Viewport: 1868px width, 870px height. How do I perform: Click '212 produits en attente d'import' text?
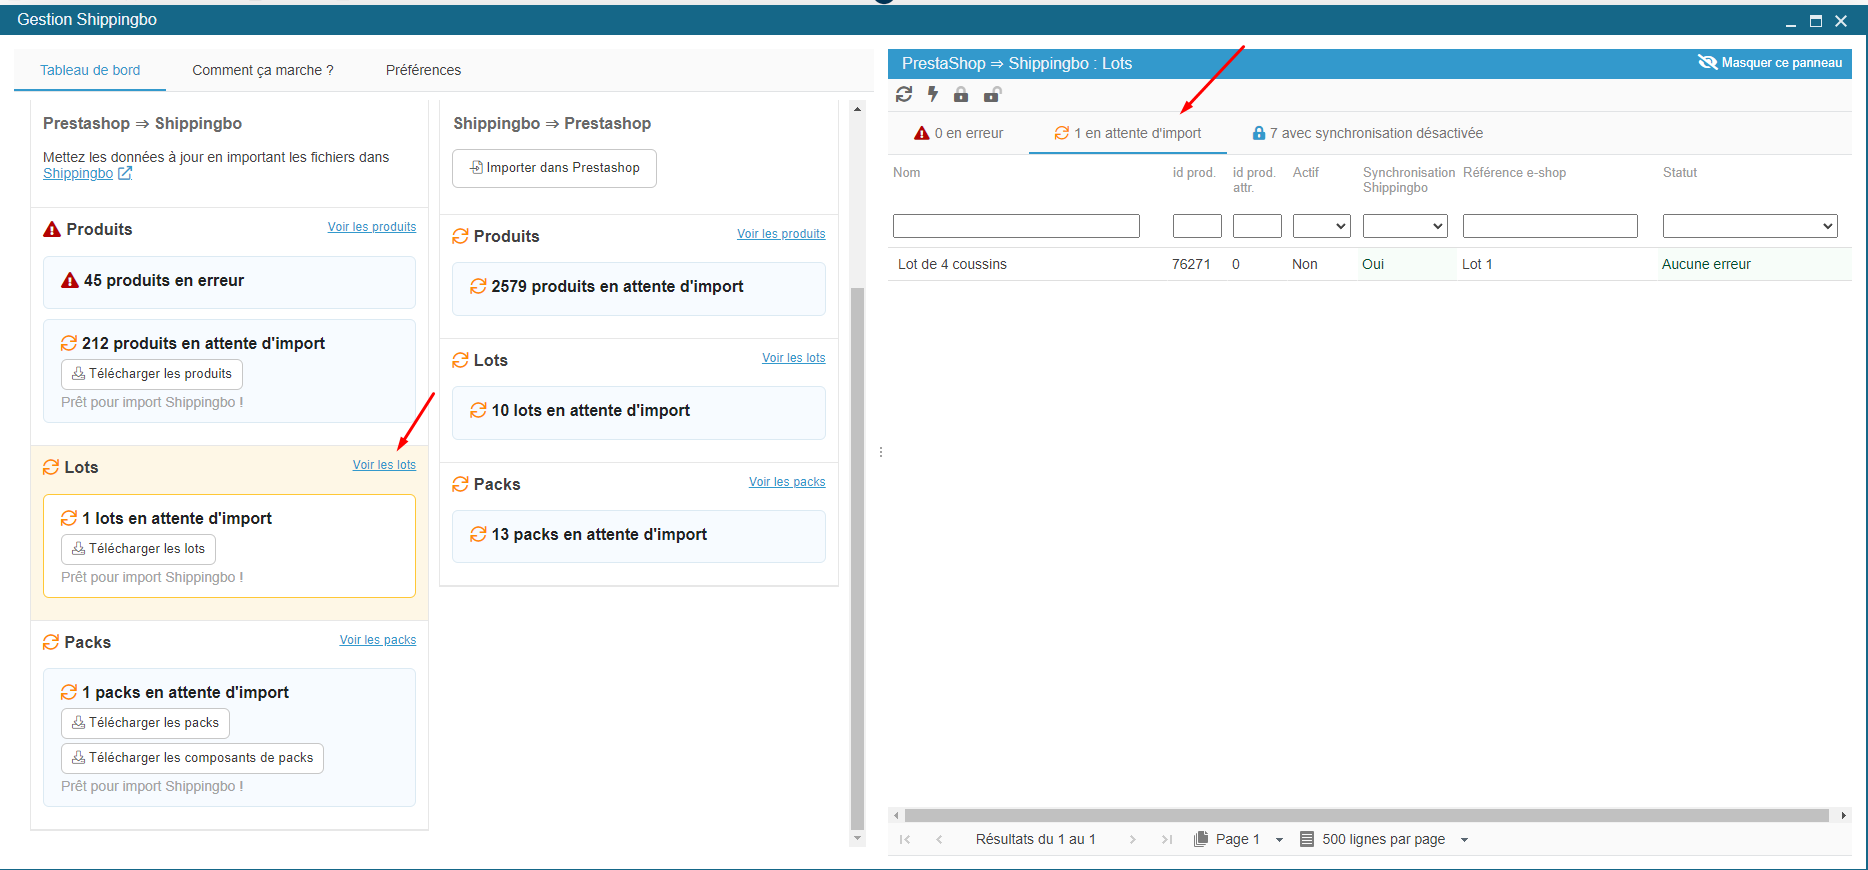(x=203, y=343)
